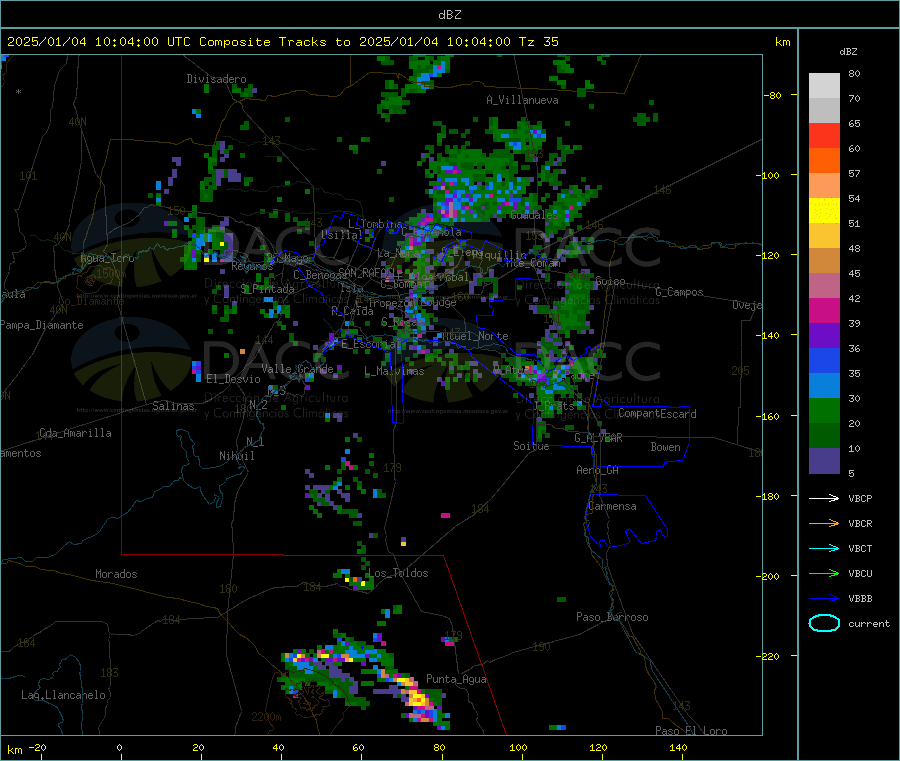This screenshot has height=761, width=900.
Task: Click the Soitue map label
Action: click(531, 446)
